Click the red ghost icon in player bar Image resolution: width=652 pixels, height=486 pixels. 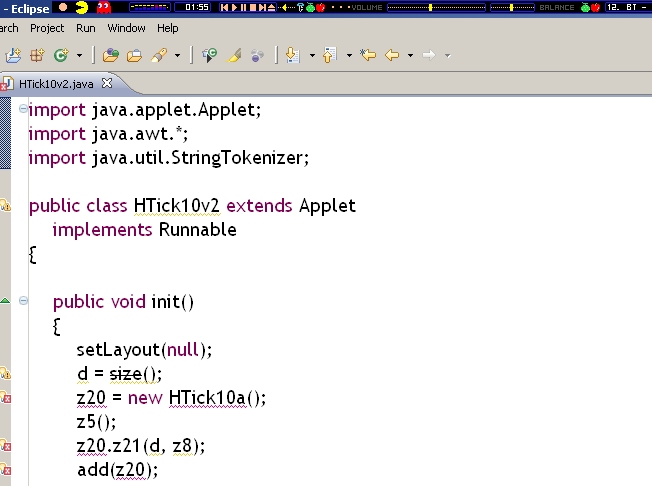pos(104,7)
